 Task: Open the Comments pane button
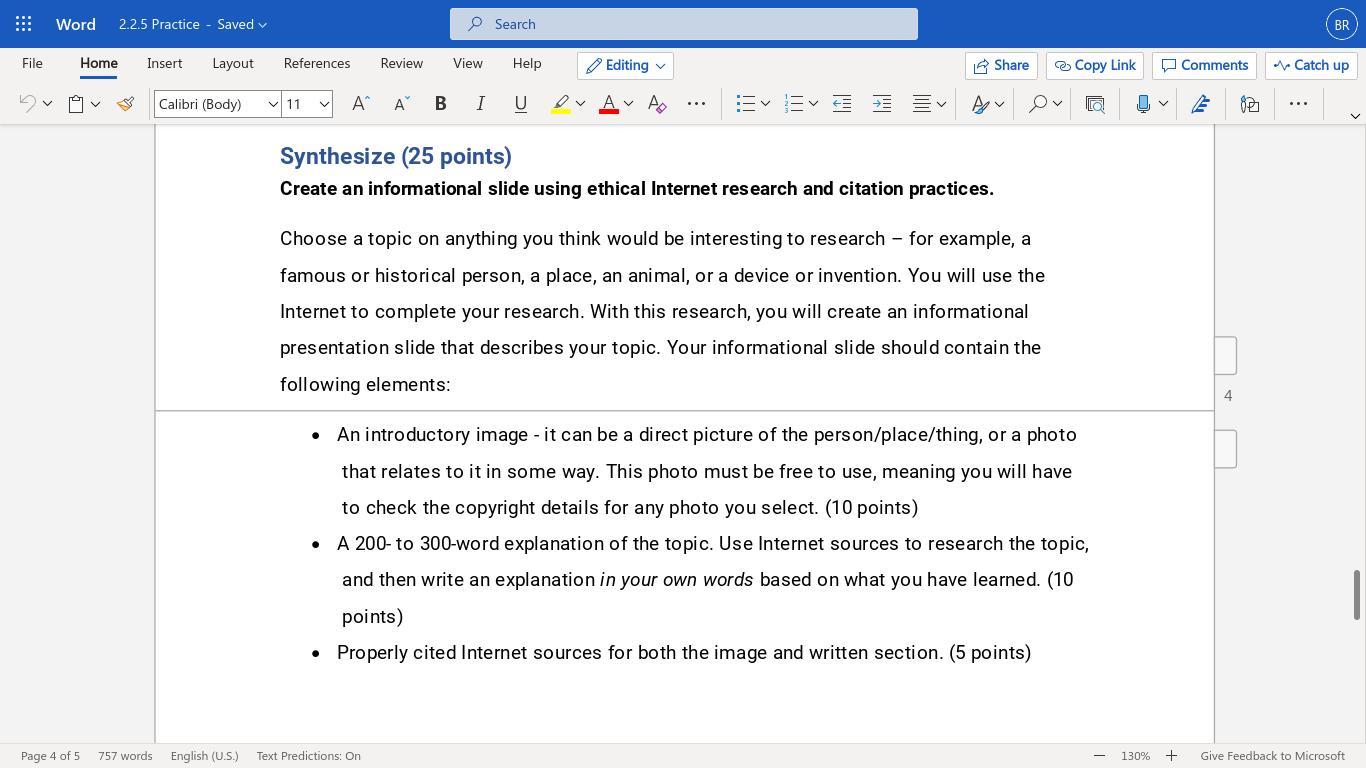coord(1204,66)
